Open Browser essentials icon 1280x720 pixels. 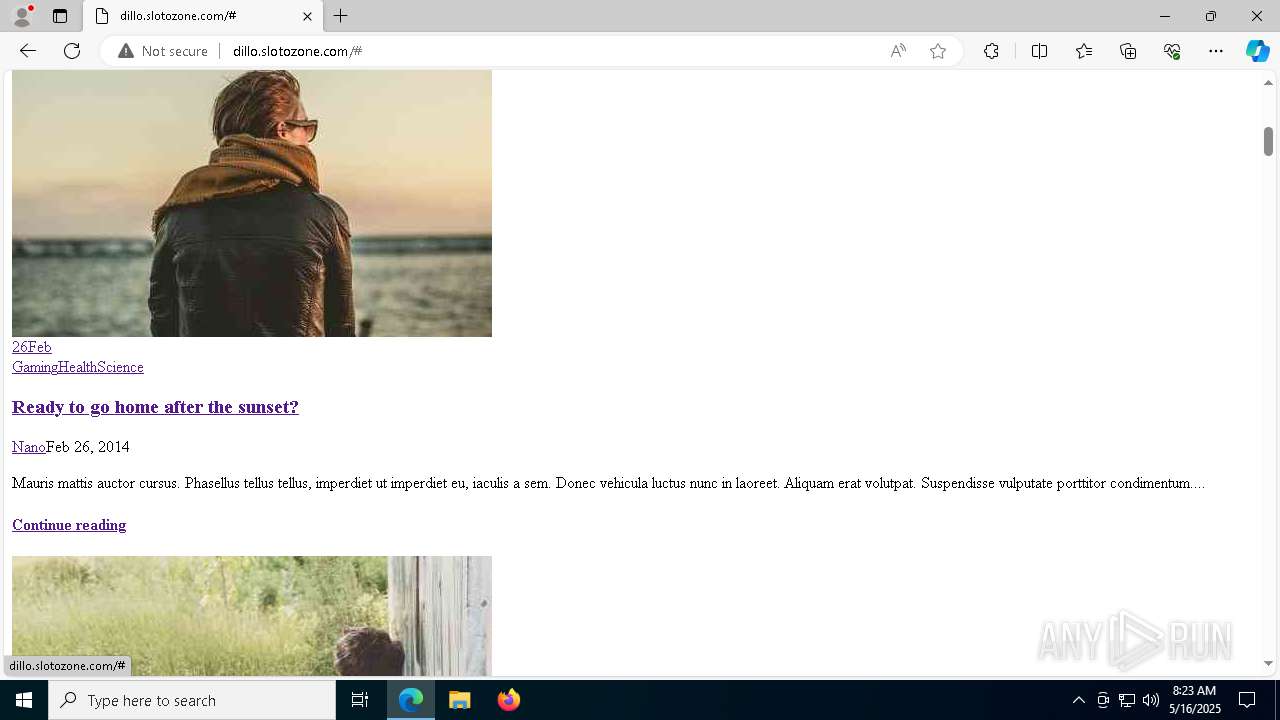tap(1172, 51)
